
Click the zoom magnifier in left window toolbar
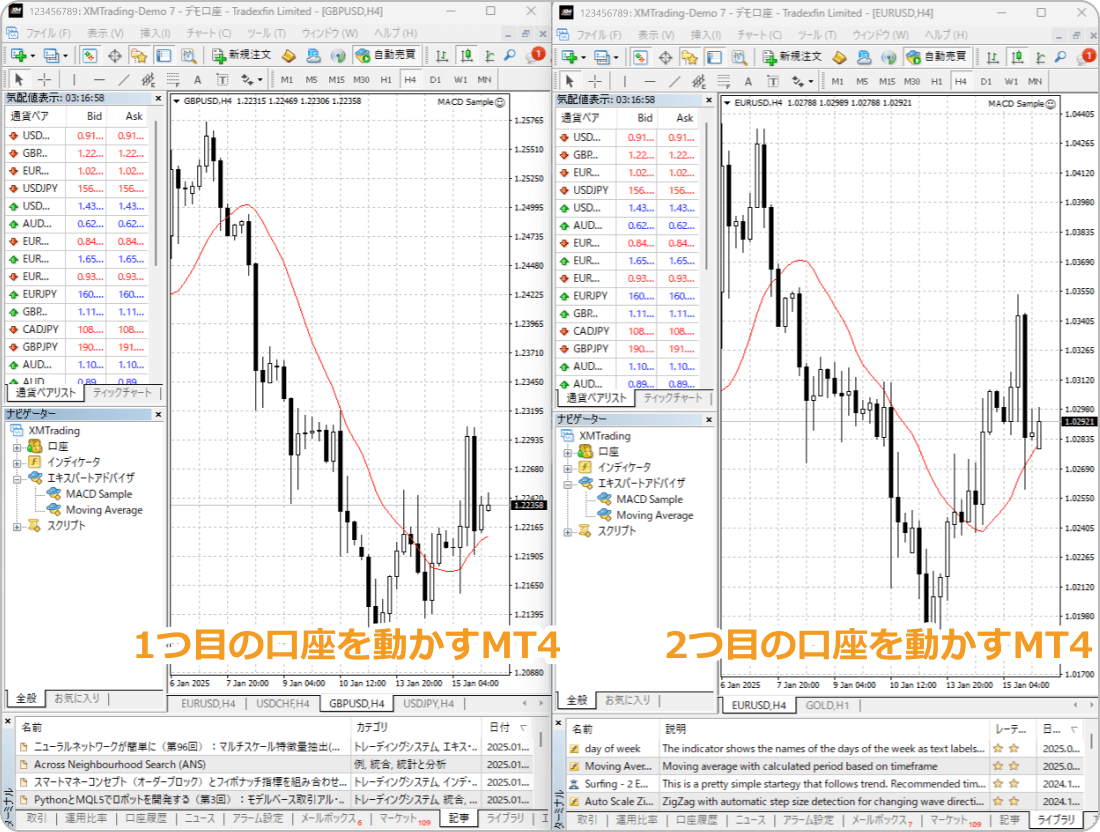tap(510, 55)
